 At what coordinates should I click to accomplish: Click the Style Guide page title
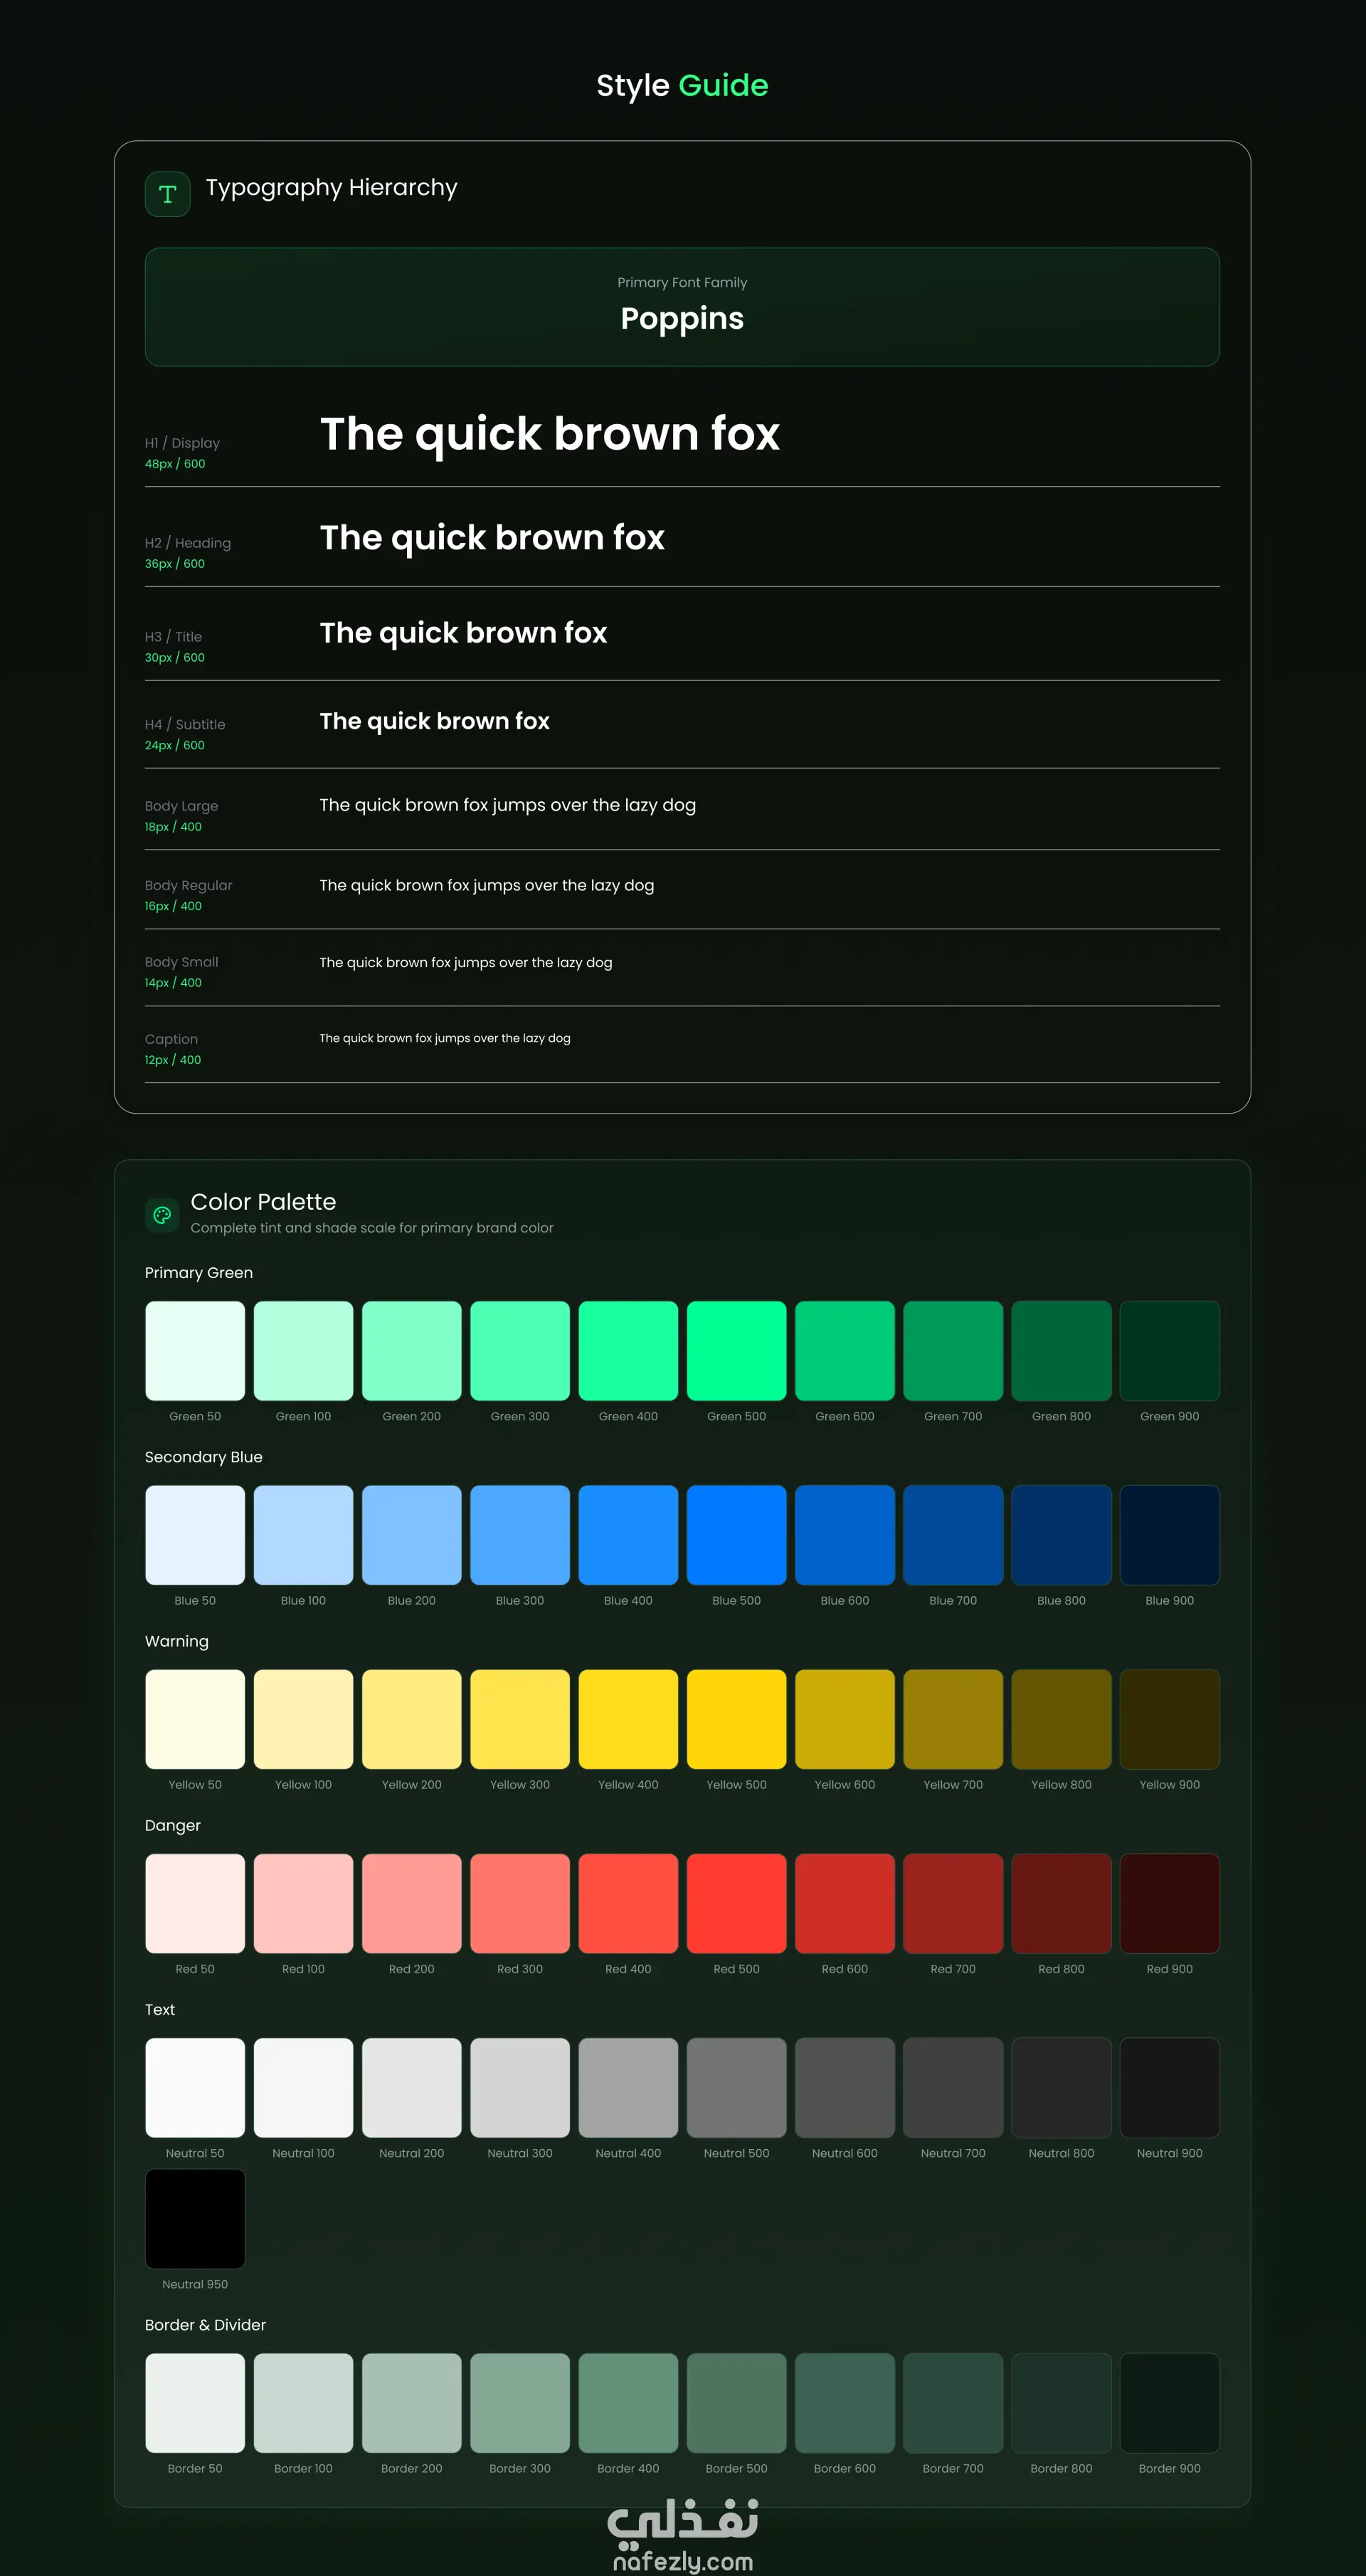pos(682,86)
